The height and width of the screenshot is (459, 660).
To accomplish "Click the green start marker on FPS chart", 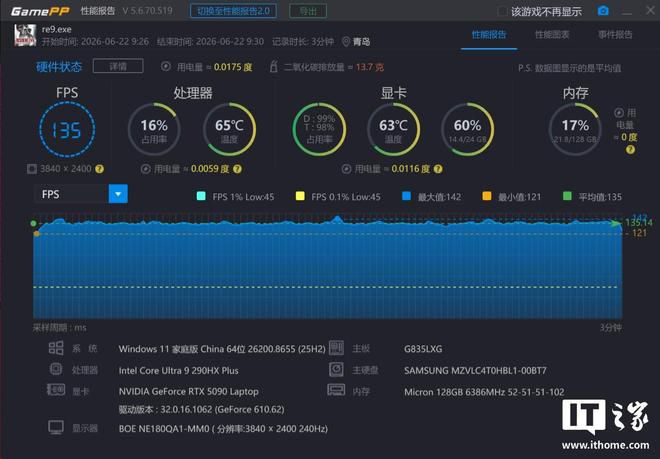I will (34, 223).
